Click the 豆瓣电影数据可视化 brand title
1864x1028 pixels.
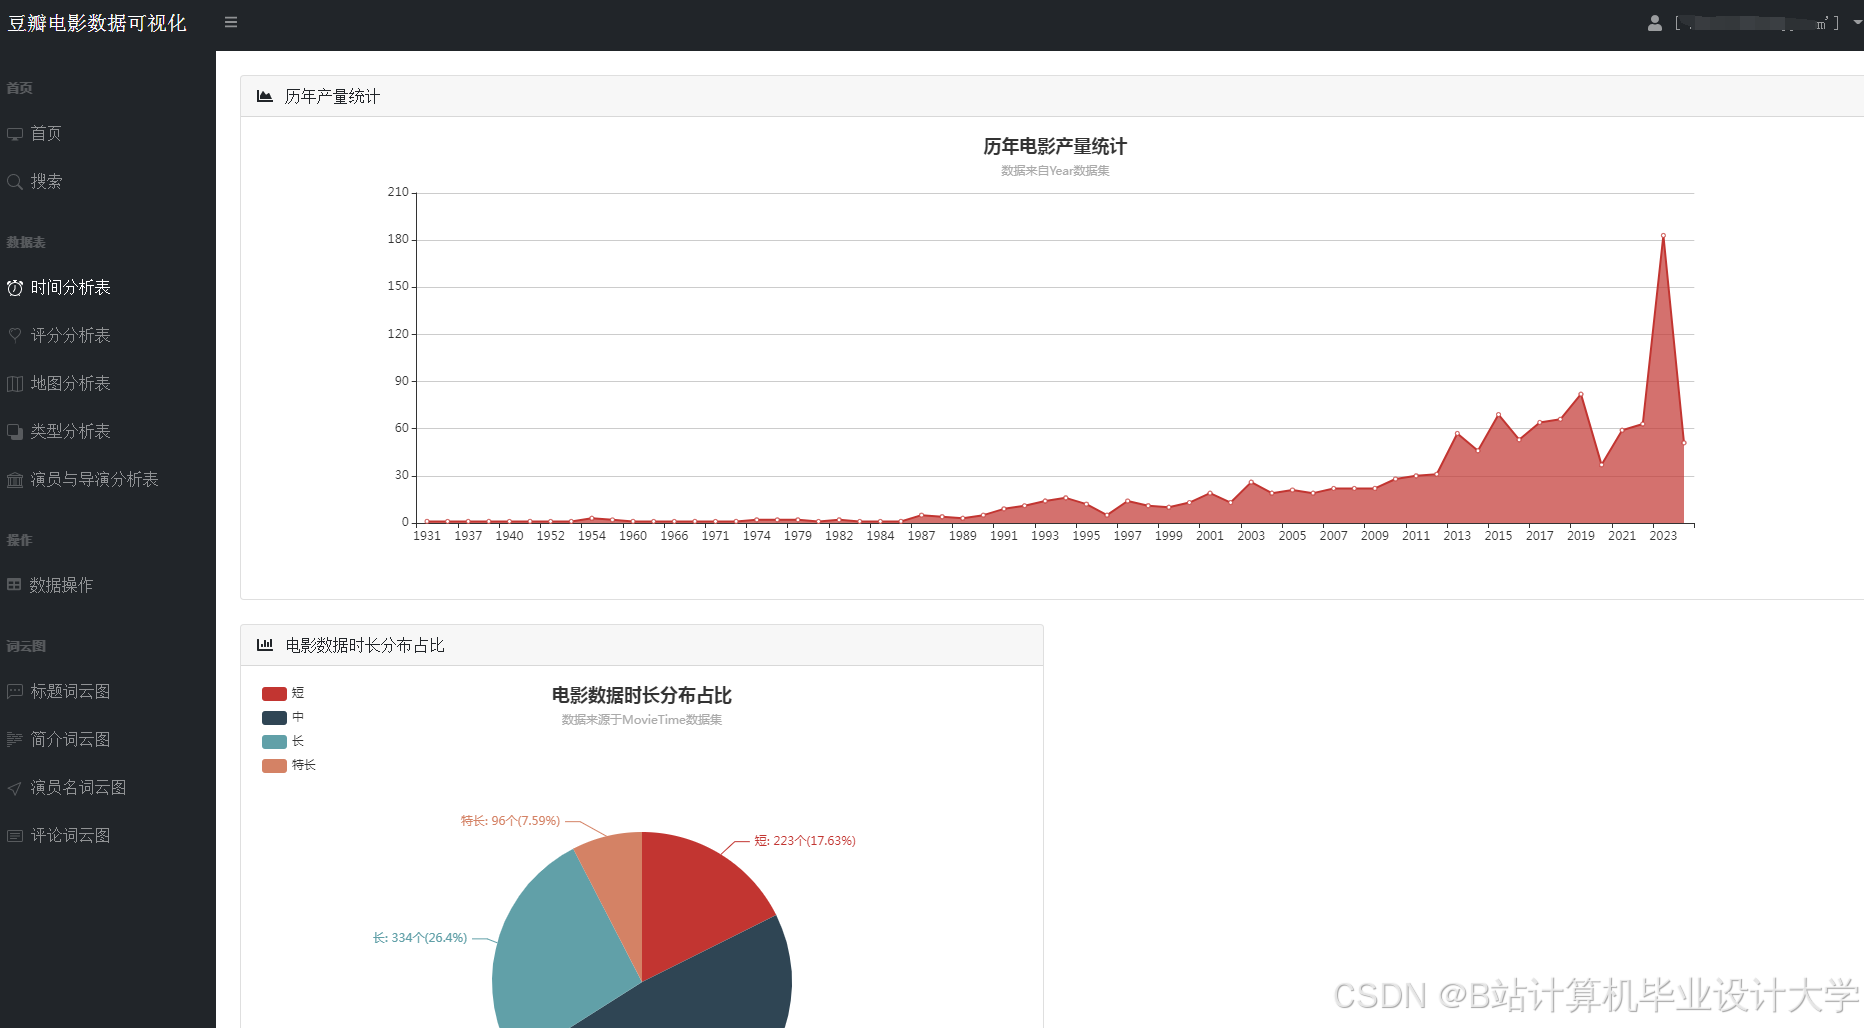(x=97, y=23)
